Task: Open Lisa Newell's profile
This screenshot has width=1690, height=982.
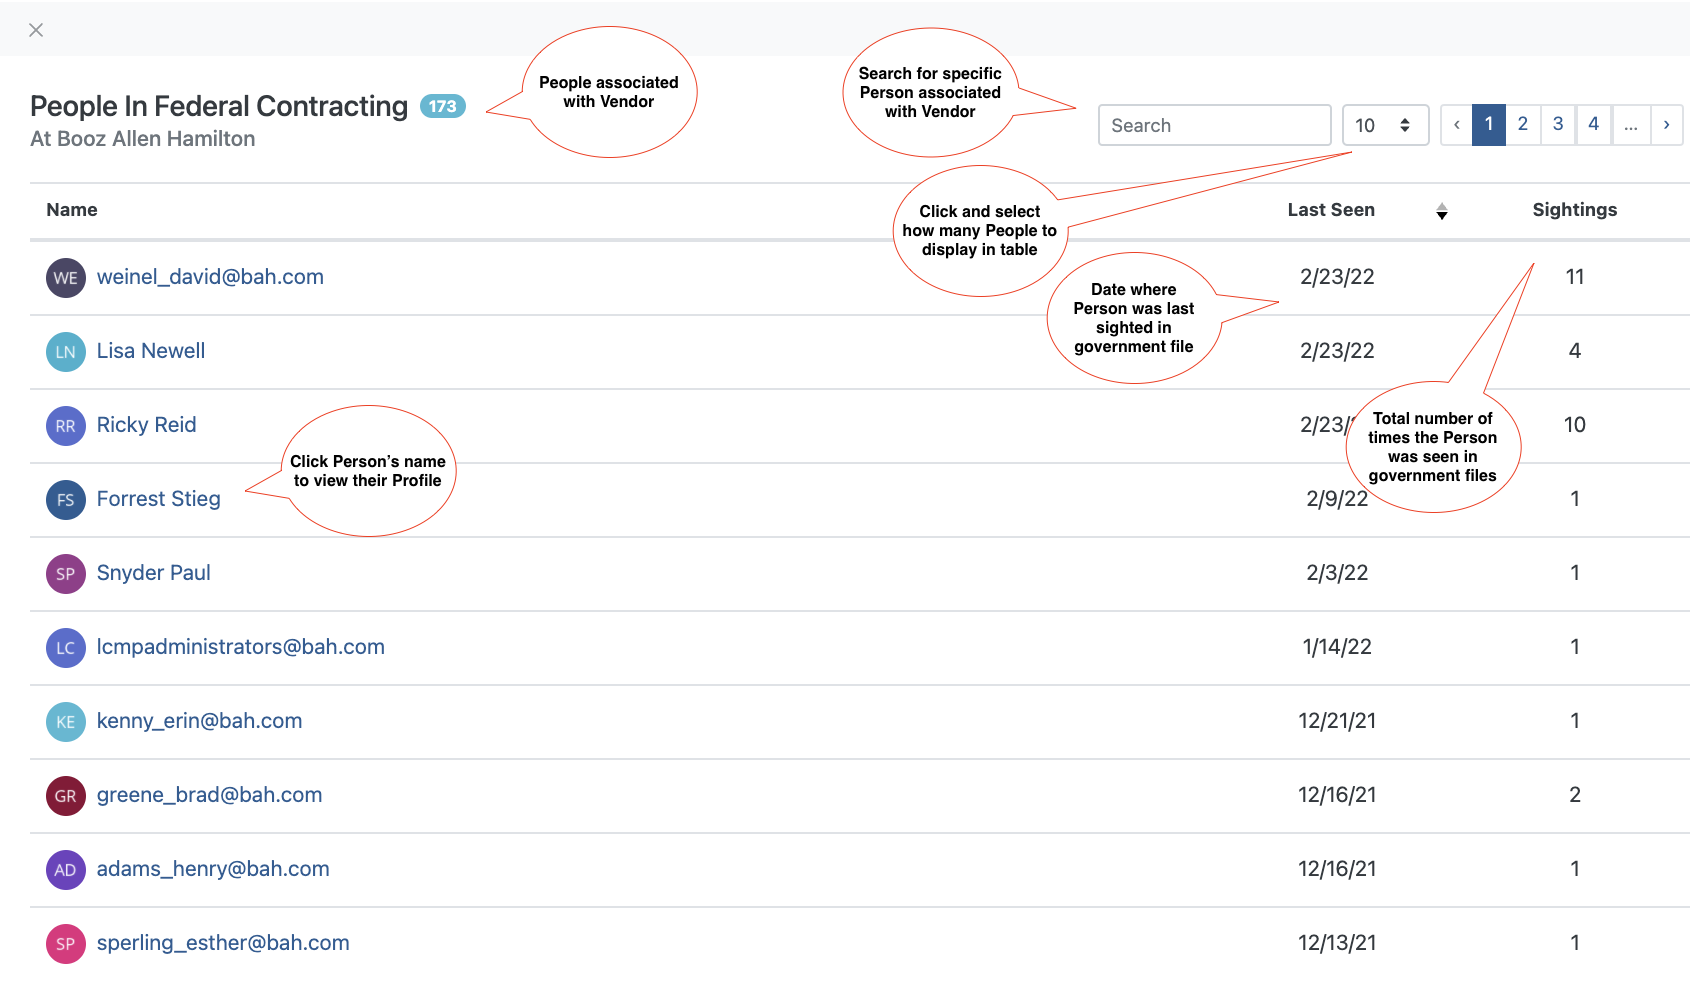Action: click(x=151, y=351)
